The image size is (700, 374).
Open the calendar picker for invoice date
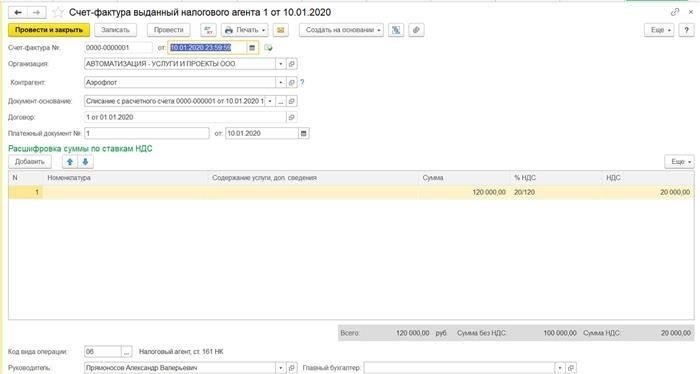tap(252, 48)
